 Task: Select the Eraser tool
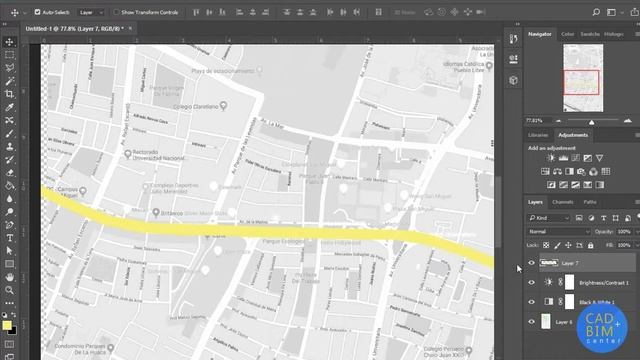pos(9,173)
